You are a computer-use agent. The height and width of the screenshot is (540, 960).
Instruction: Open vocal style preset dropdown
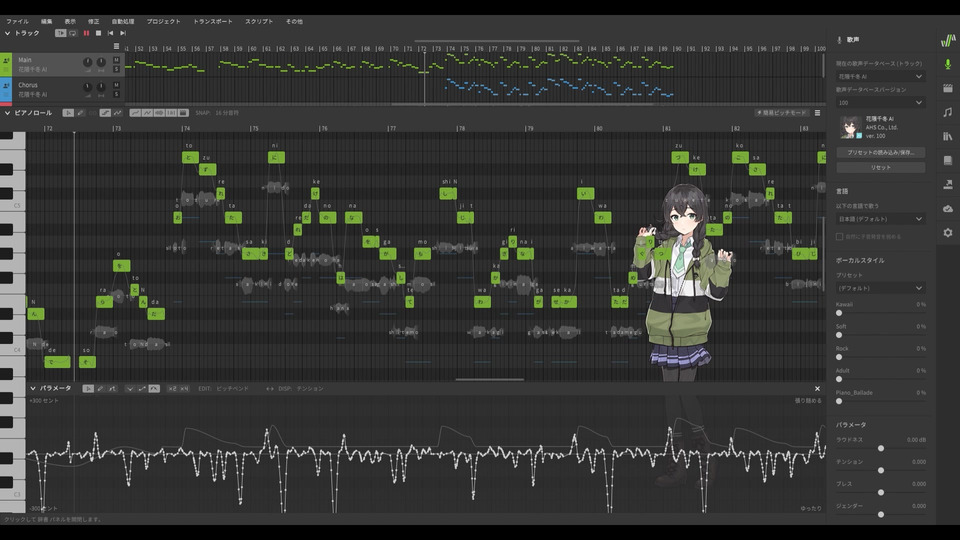(880, 288)
